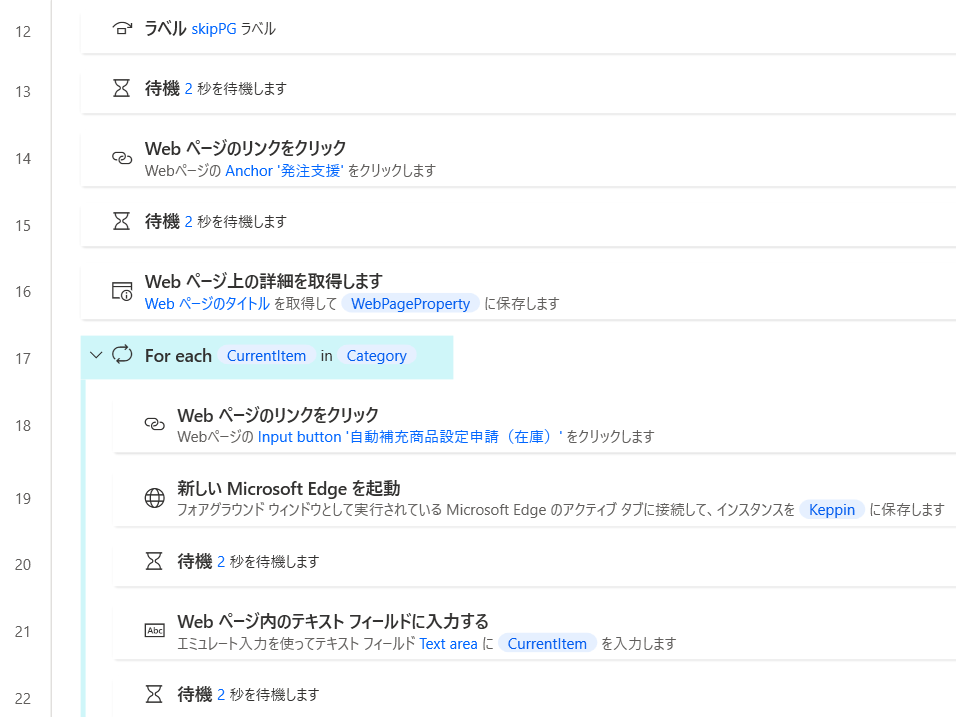The width and height of the screenshot is (956, 717).
Task: Select the 'ラベル' action title on row 12
Action: pos(165,28)
